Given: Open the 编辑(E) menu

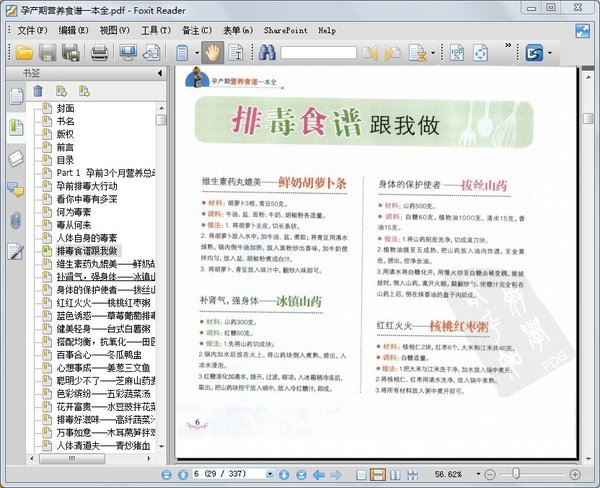Looking at the screenshot, I should click(73, 30).
